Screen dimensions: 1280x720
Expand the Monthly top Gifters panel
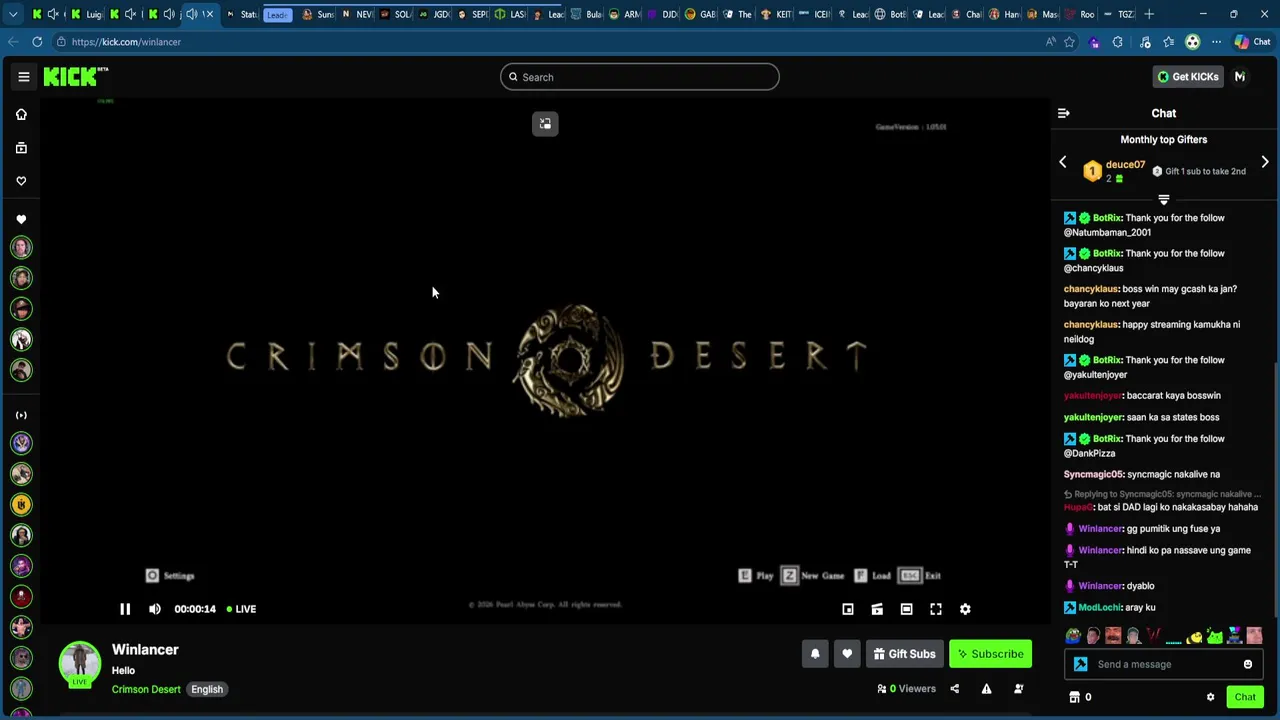(x=1163, y=200)
